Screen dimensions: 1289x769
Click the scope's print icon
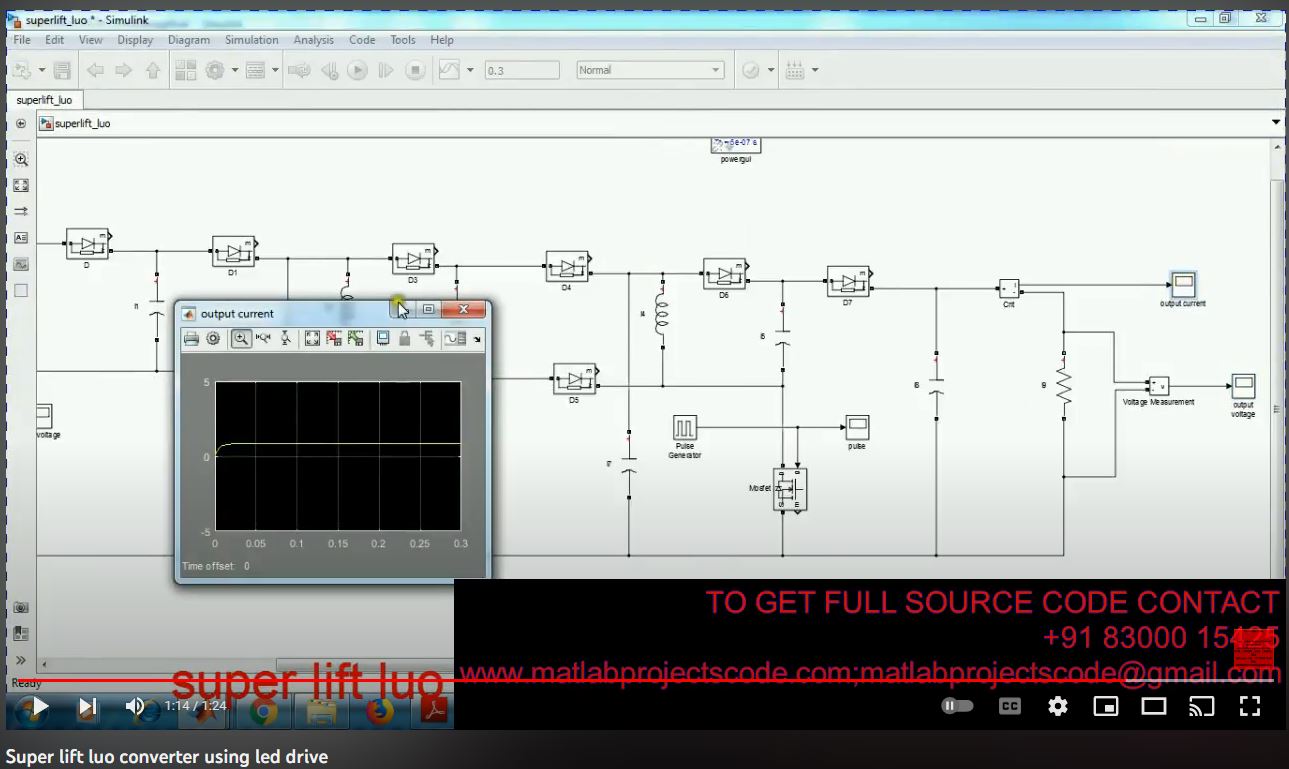coord(191,339)
